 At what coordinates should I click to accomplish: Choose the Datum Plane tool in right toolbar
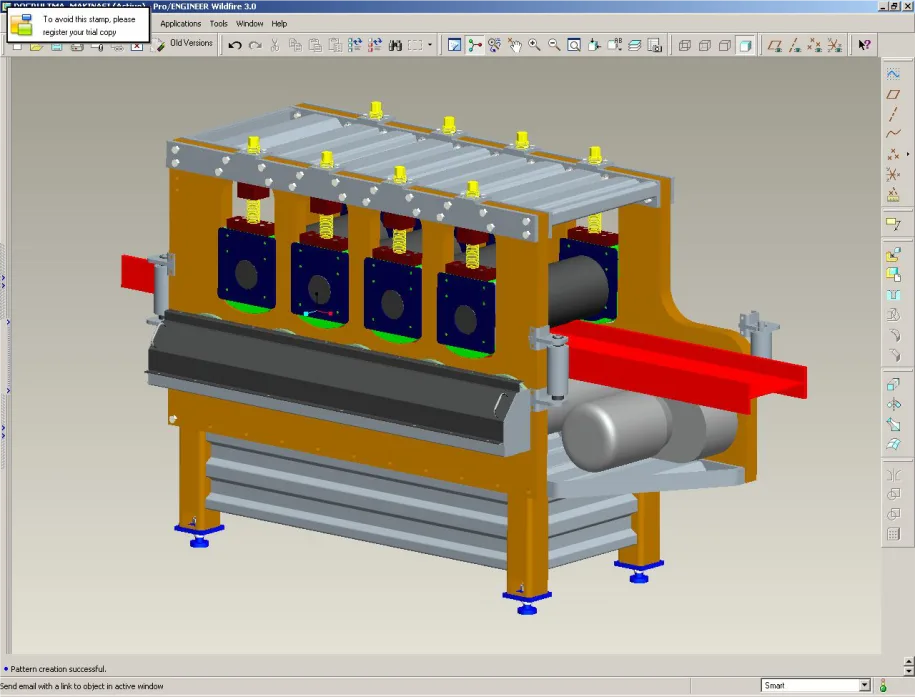[x=893, y=94]
